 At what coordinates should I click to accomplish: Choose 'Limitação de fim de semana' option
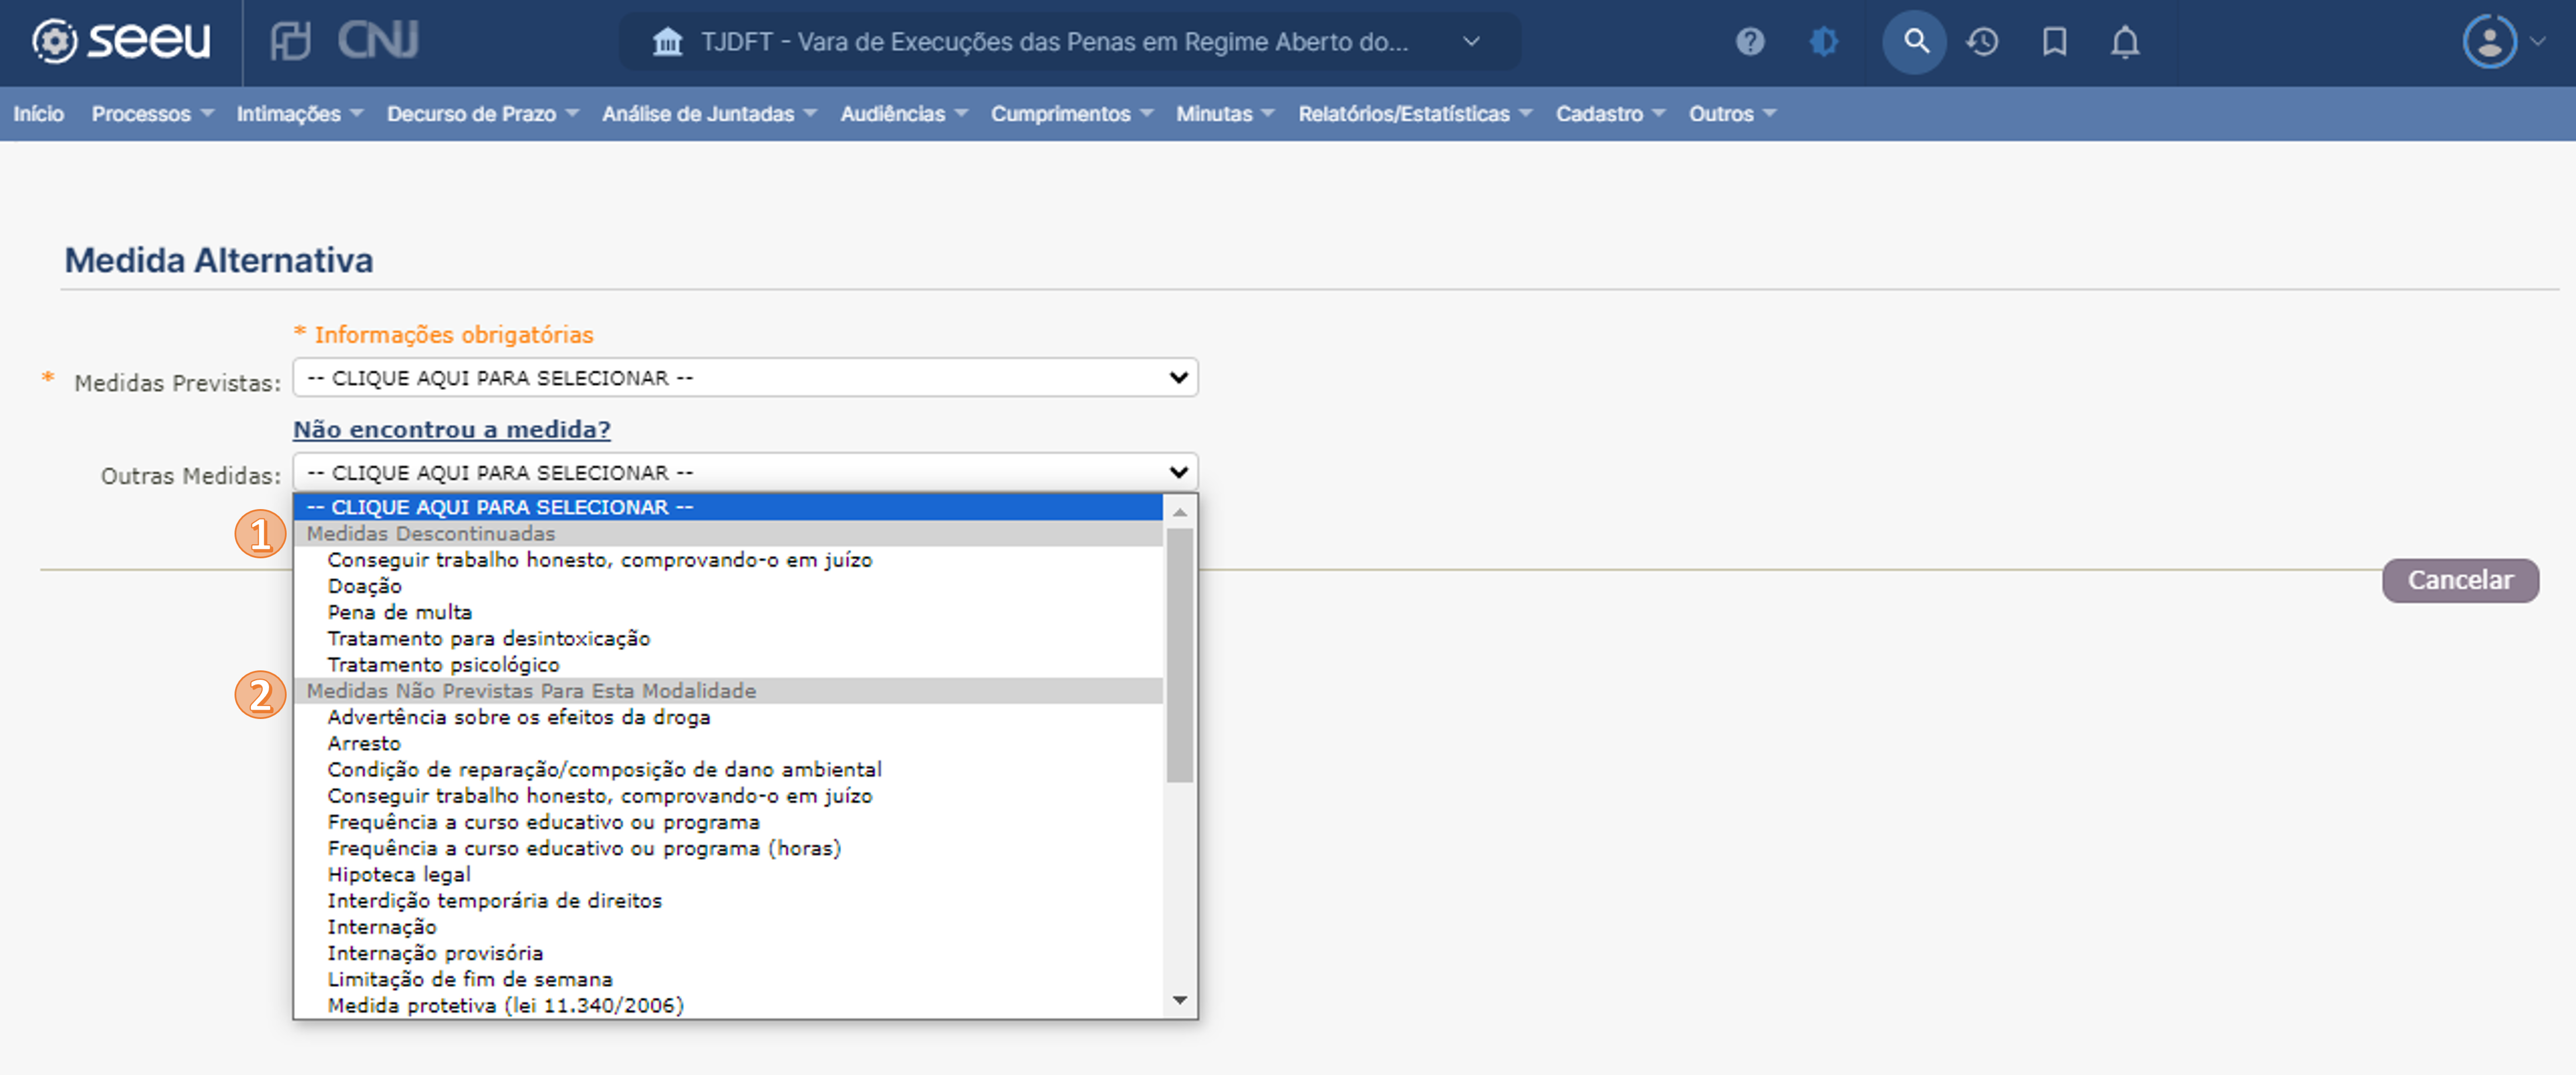(469, 979)
